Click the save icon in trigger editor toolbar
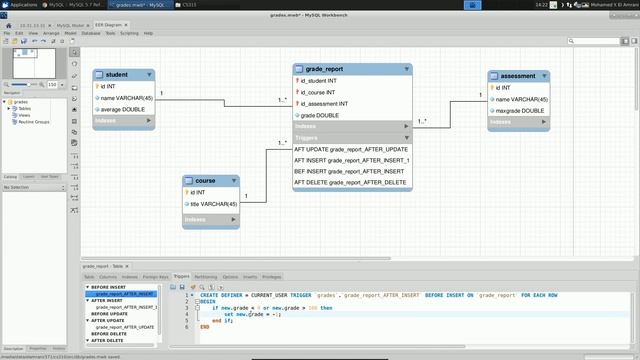 click(182, 287)
